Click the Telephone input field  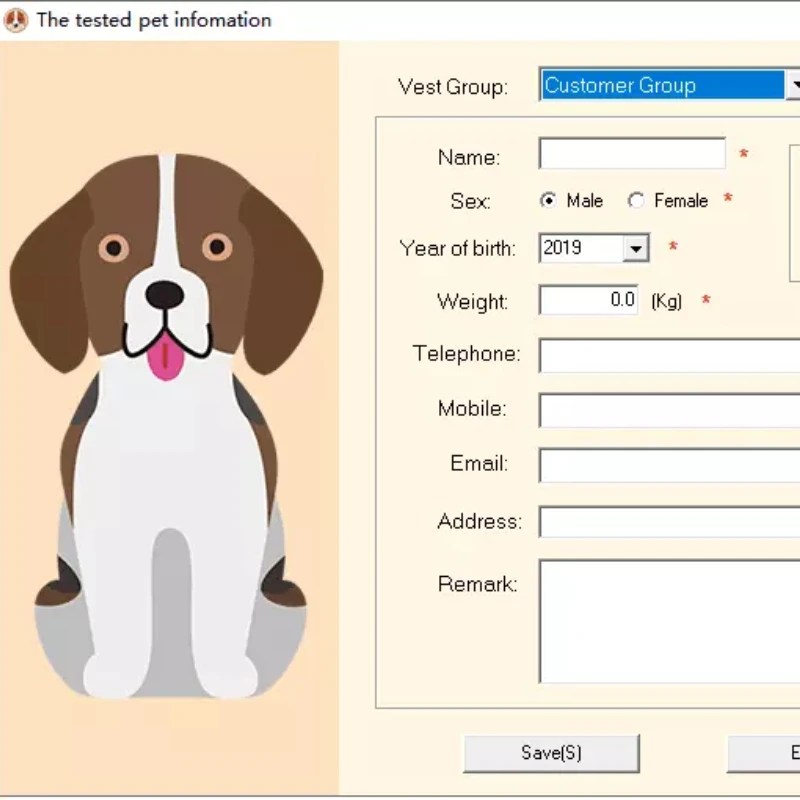(670, 355)
